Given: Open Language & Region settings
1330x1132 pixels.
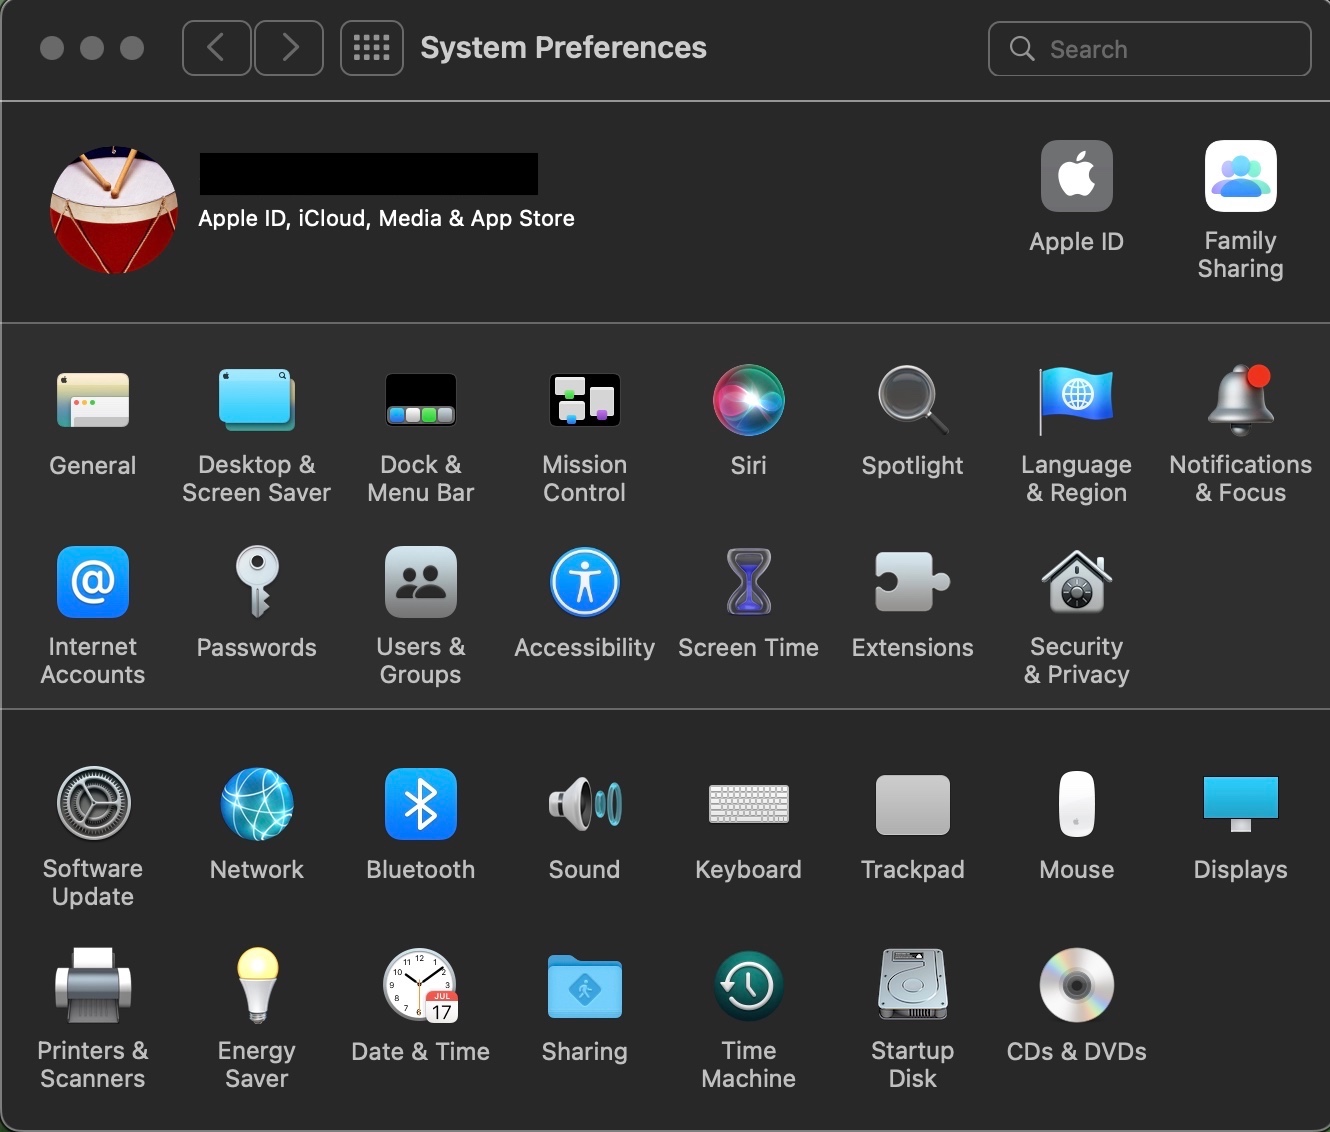Looking at the screenshot, I should [1077, 401].
